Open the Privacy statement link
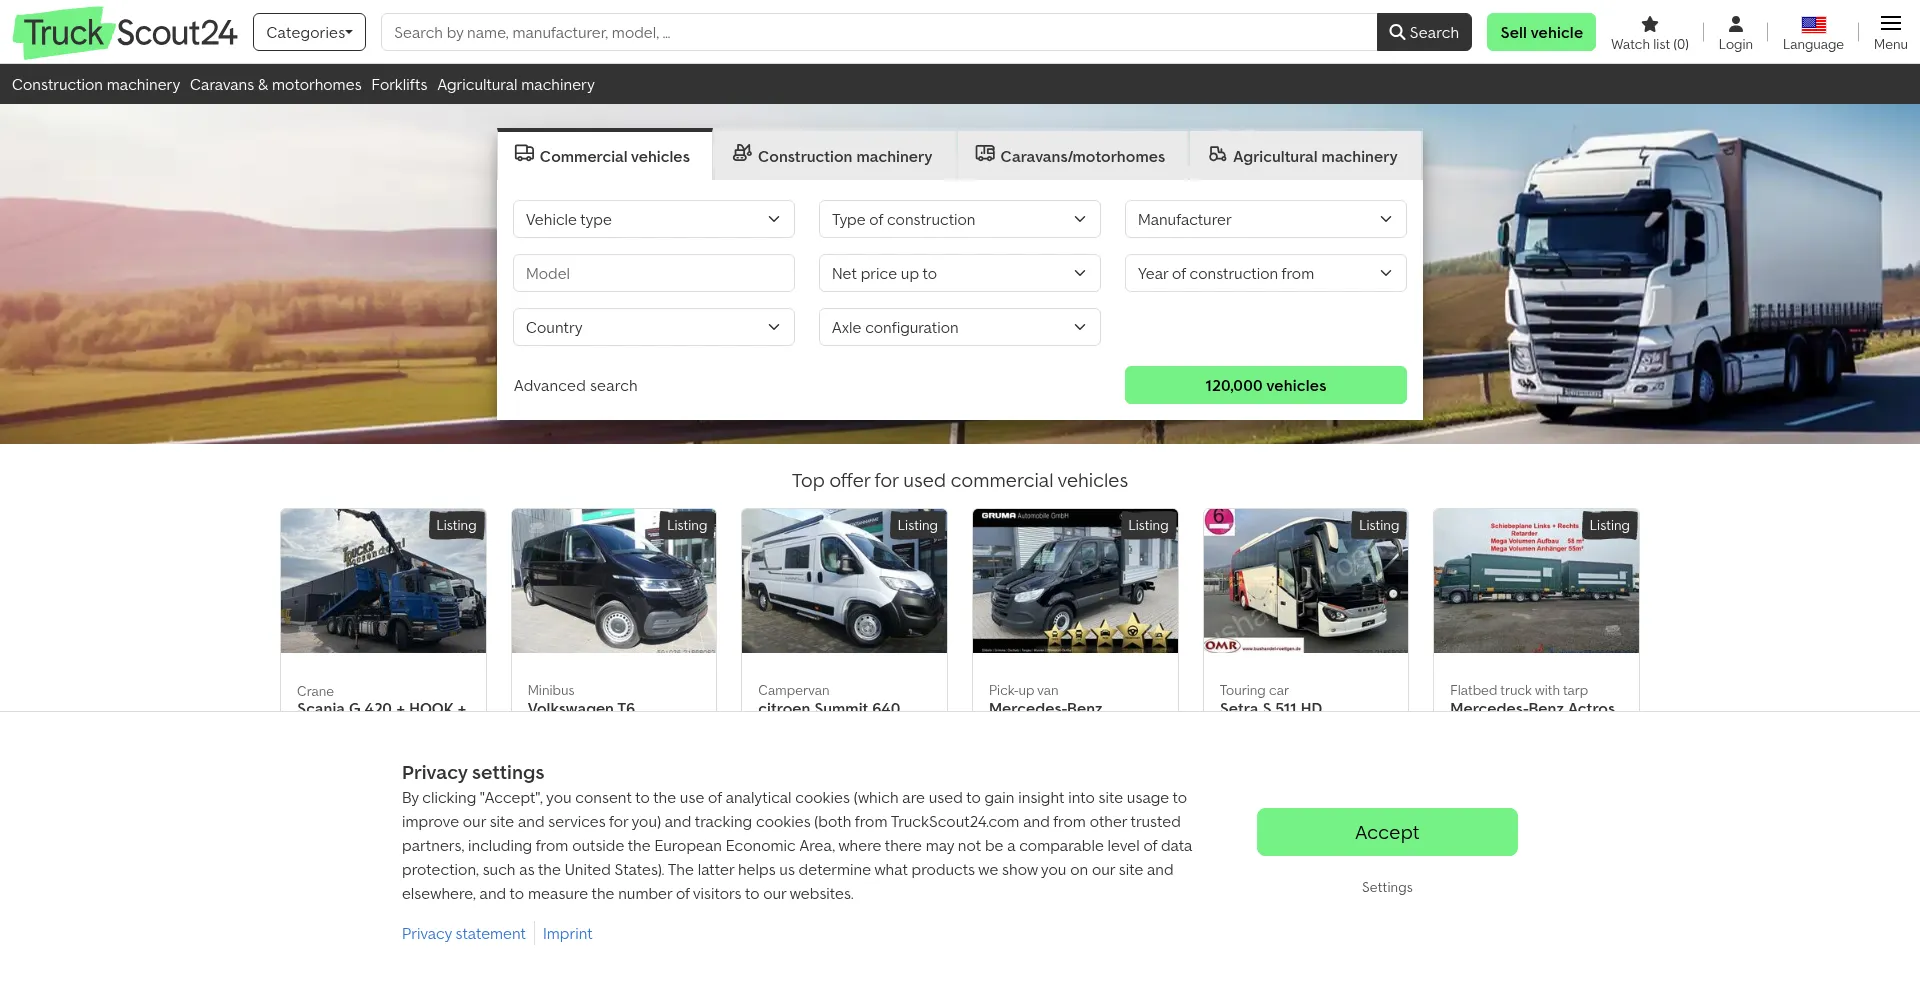1920x993 pixels. (x=463, y=933)
